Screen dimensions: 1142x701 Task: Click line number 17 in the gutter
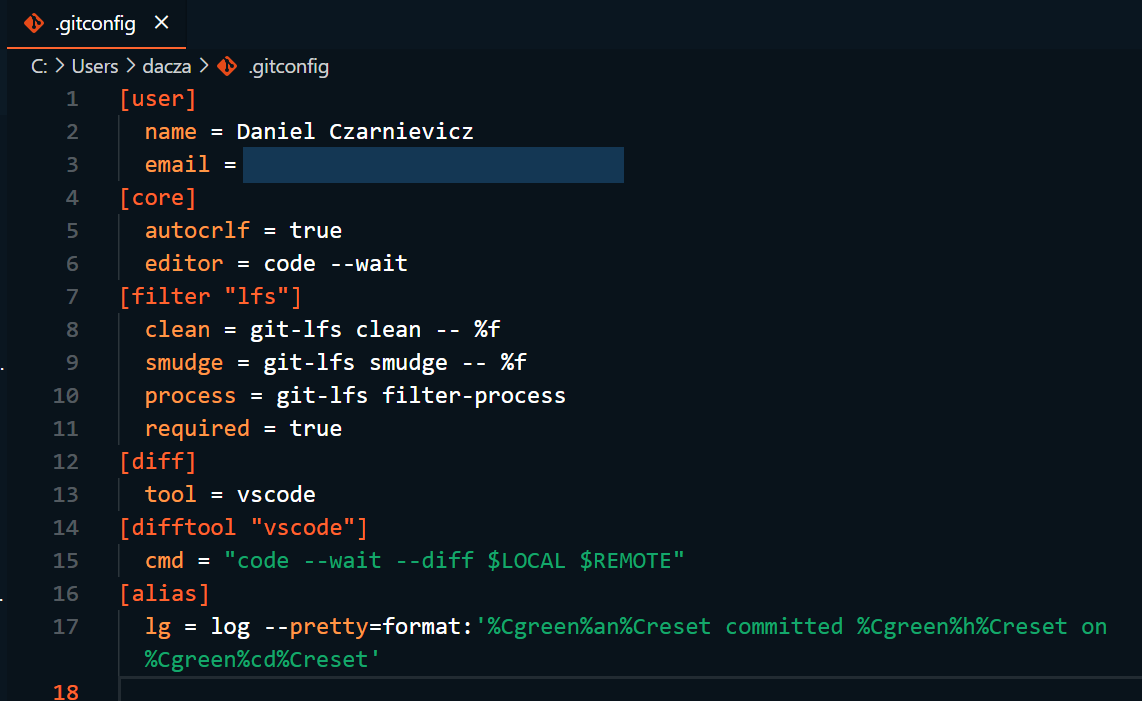coord(66,627)
